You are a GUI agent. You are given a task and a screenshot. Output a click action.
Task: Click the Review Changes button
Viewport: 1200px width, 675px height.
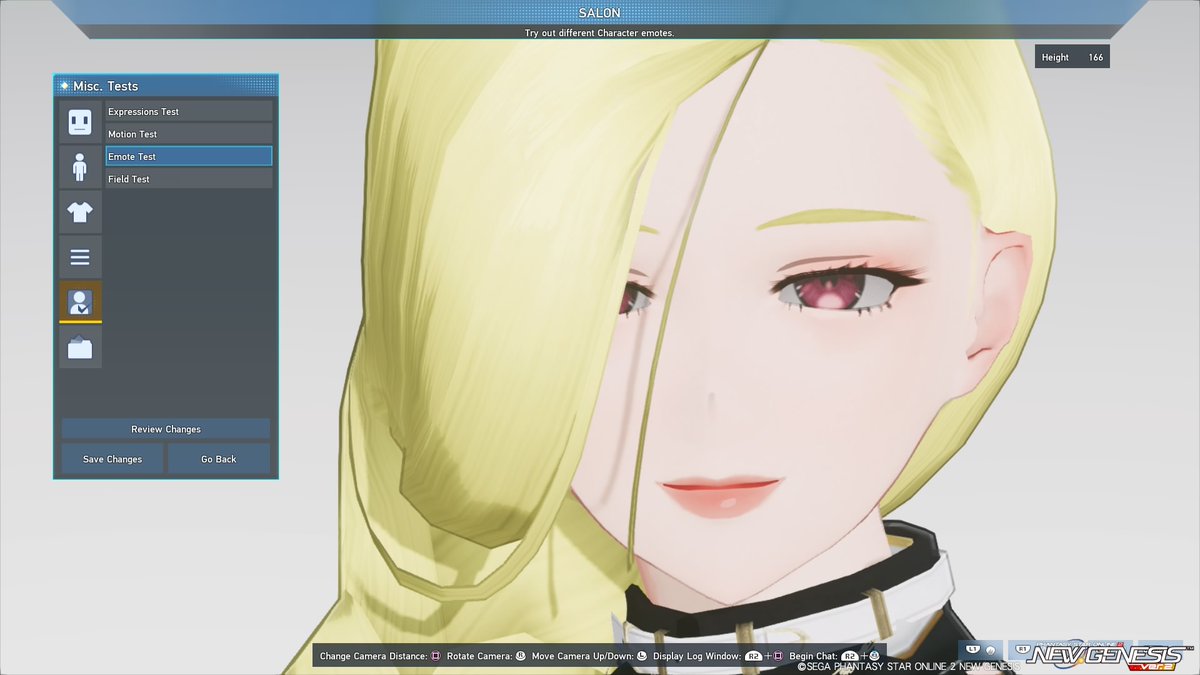pos(166,429)
